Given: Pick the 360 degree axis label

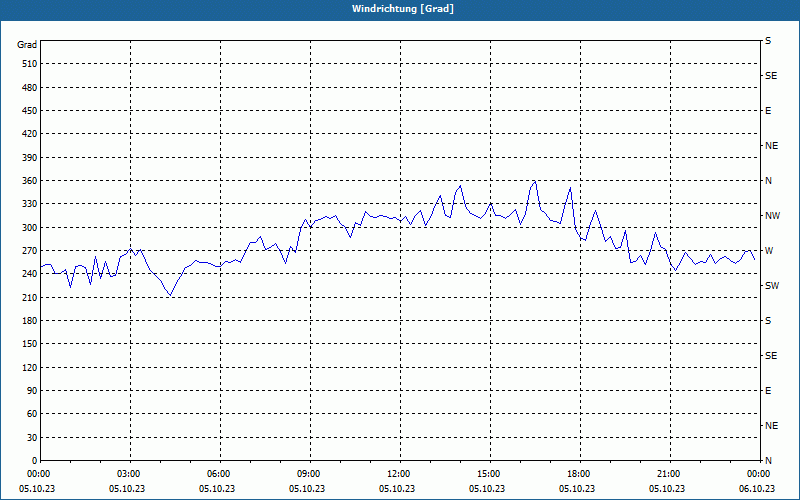Looking at the screenshot, I should click(x=30, y=181).
